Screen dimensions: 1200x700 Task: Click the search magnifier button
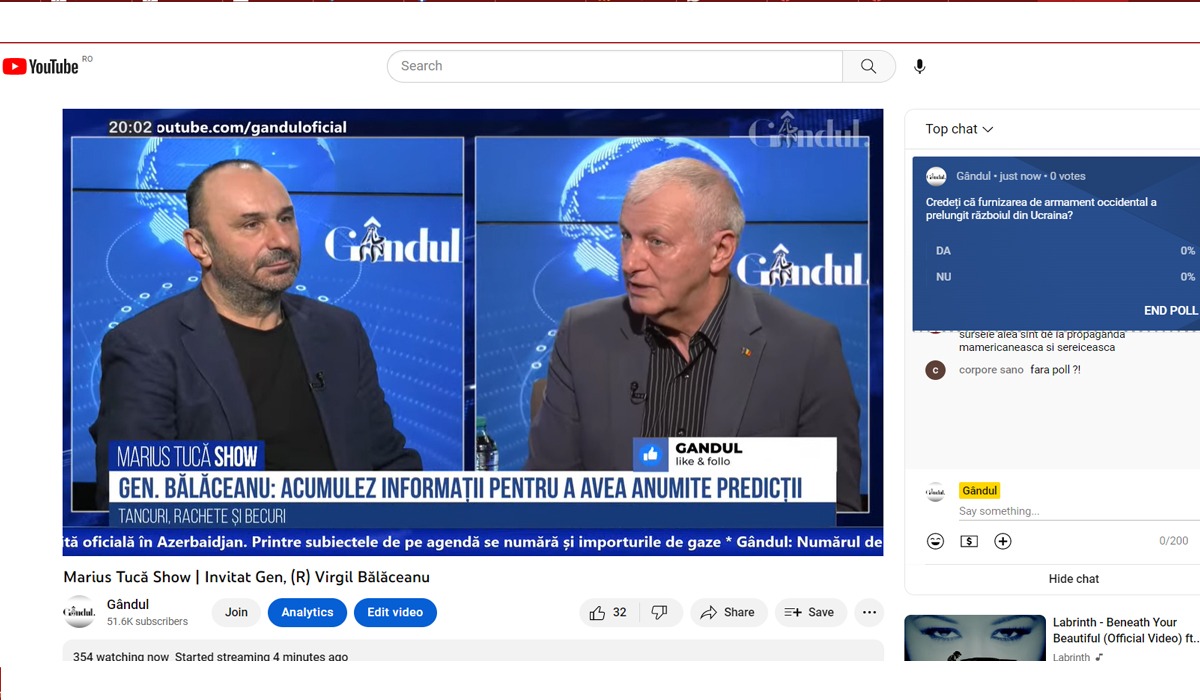click(x=868, y=66)
